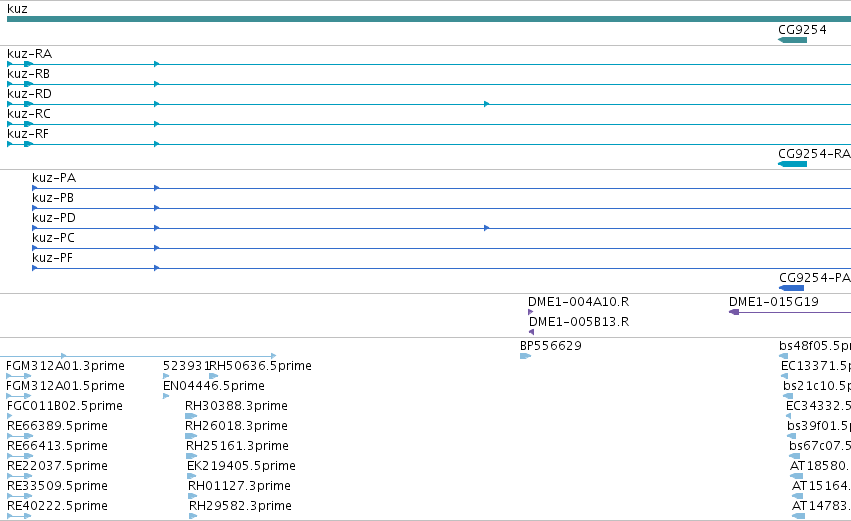
Task: Select the kuz-RB transcript label
Action: [x=28, y=74]
